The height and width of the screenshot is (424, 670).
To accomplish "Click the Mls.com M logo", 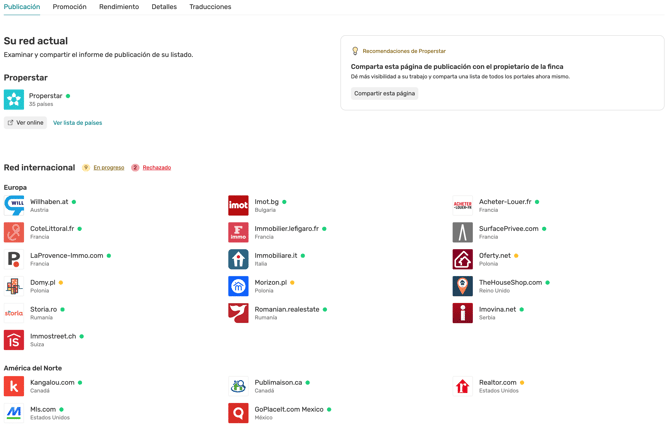I will tap(14, 413).
